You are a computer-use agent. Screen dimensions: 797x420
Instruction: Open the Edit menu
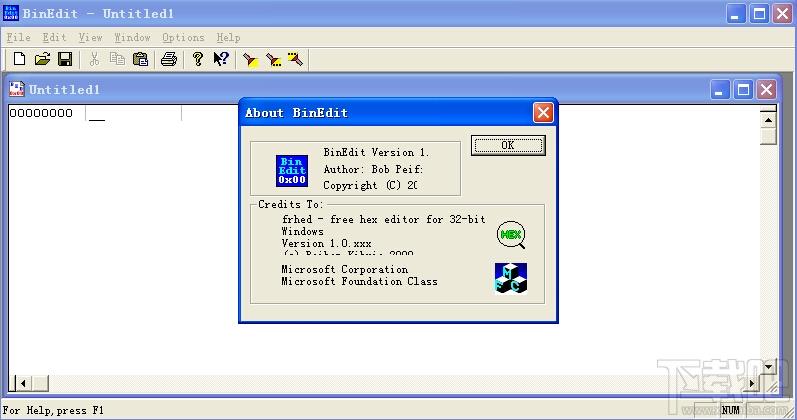pyautogui.click(x=54, y=38)
